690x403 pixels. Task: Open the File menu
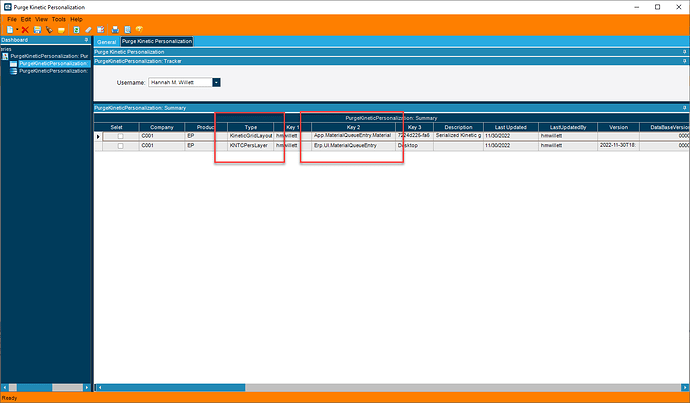click(12, 19)
